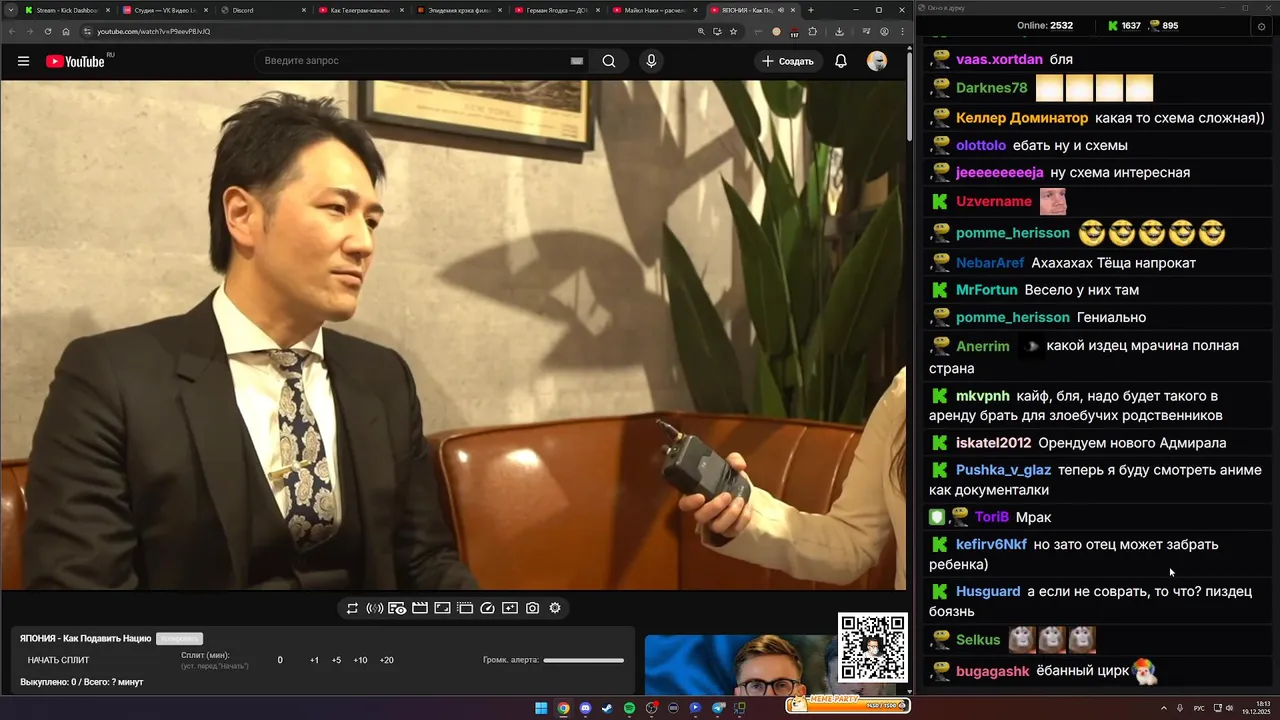Click username bugagashk in chat
Screen dimensions: 1280x720
pyautogui.click(x=992, y=671)
